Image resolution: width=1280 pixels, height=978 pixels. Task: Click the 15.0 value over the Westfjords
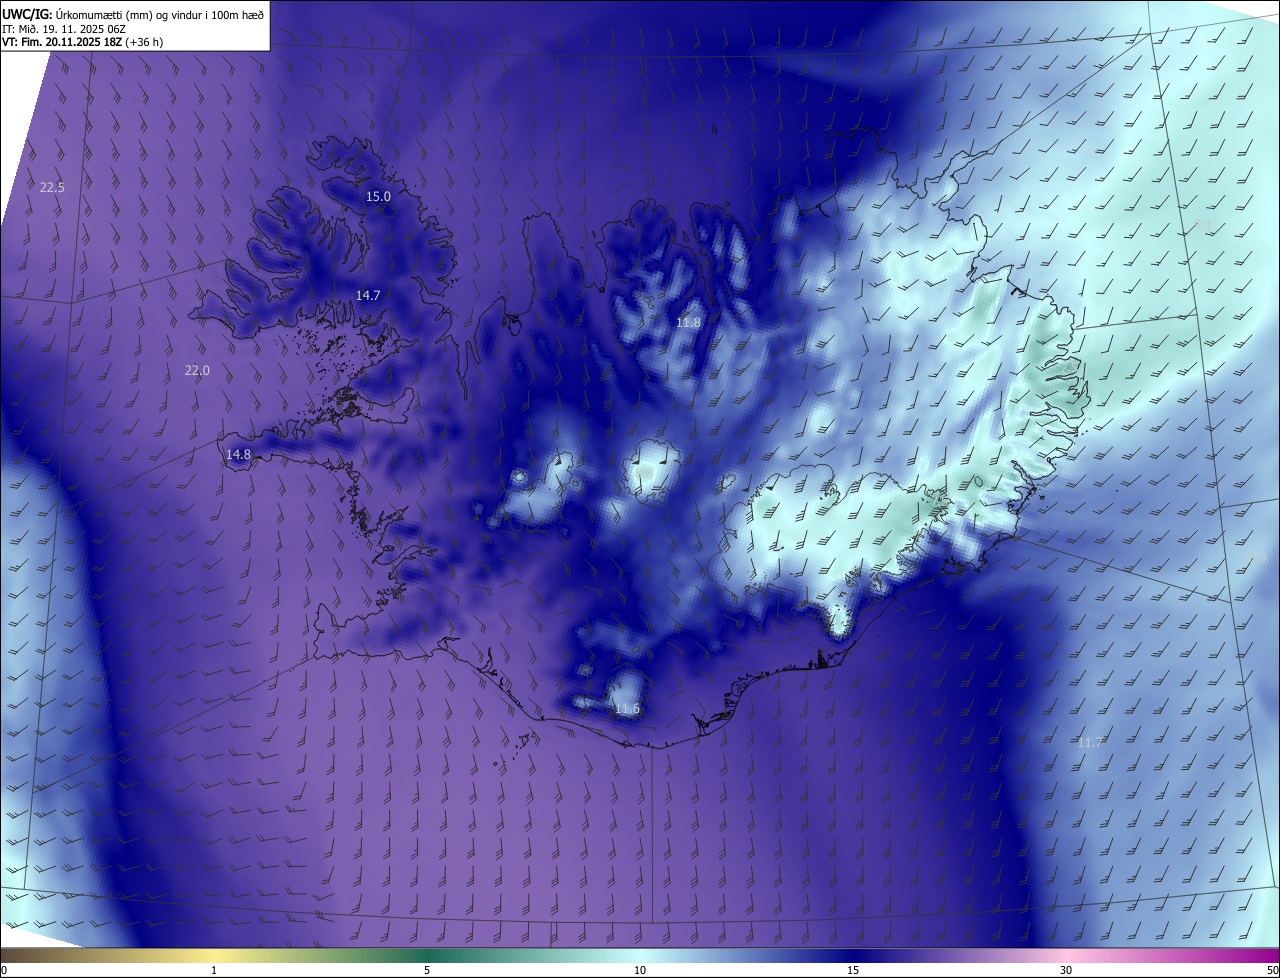(378, 197)
